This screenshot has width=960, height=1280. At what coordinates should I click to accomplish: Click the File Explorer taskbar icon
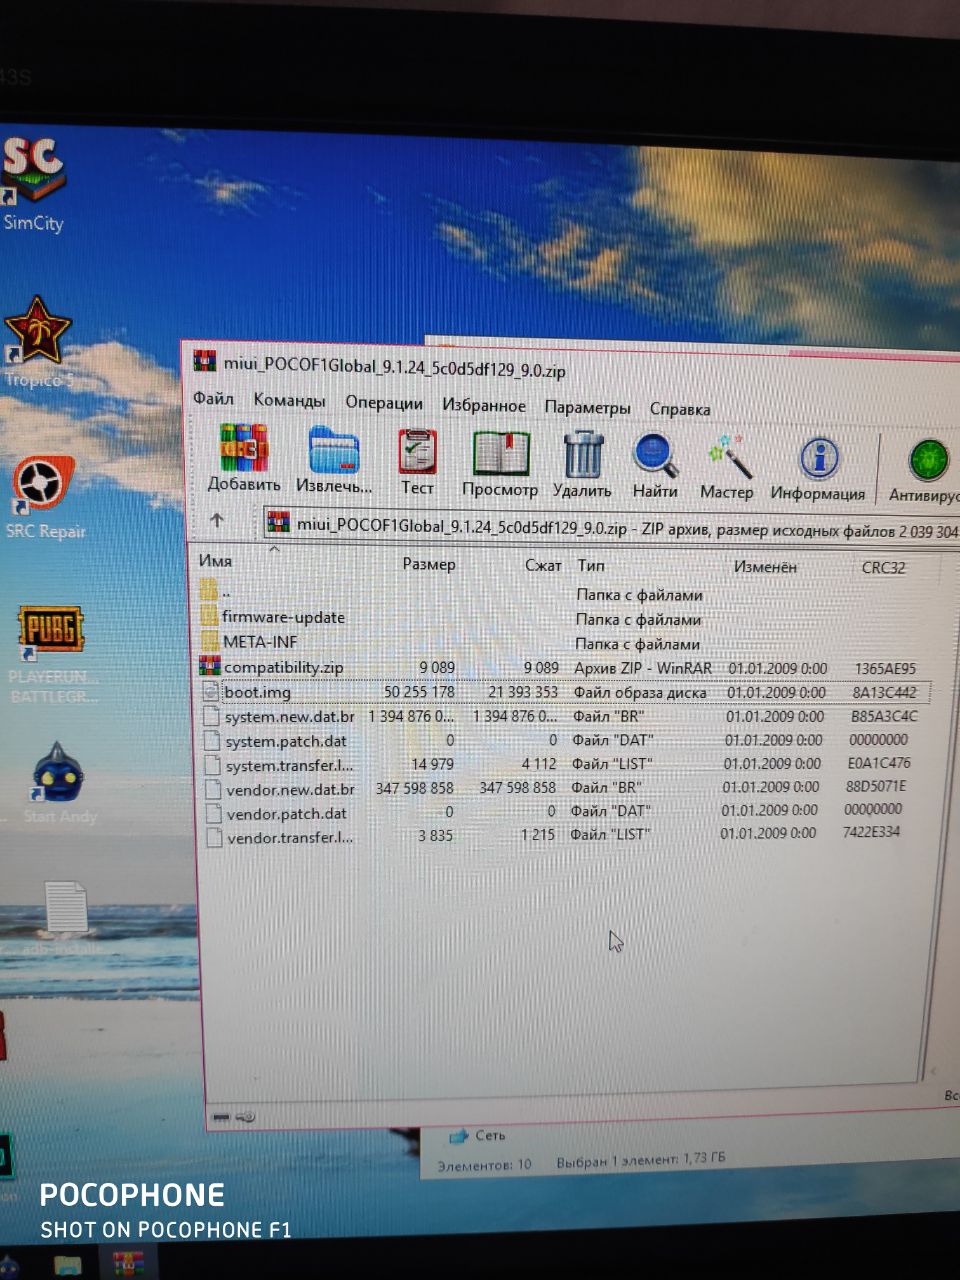click(67, 1265)
